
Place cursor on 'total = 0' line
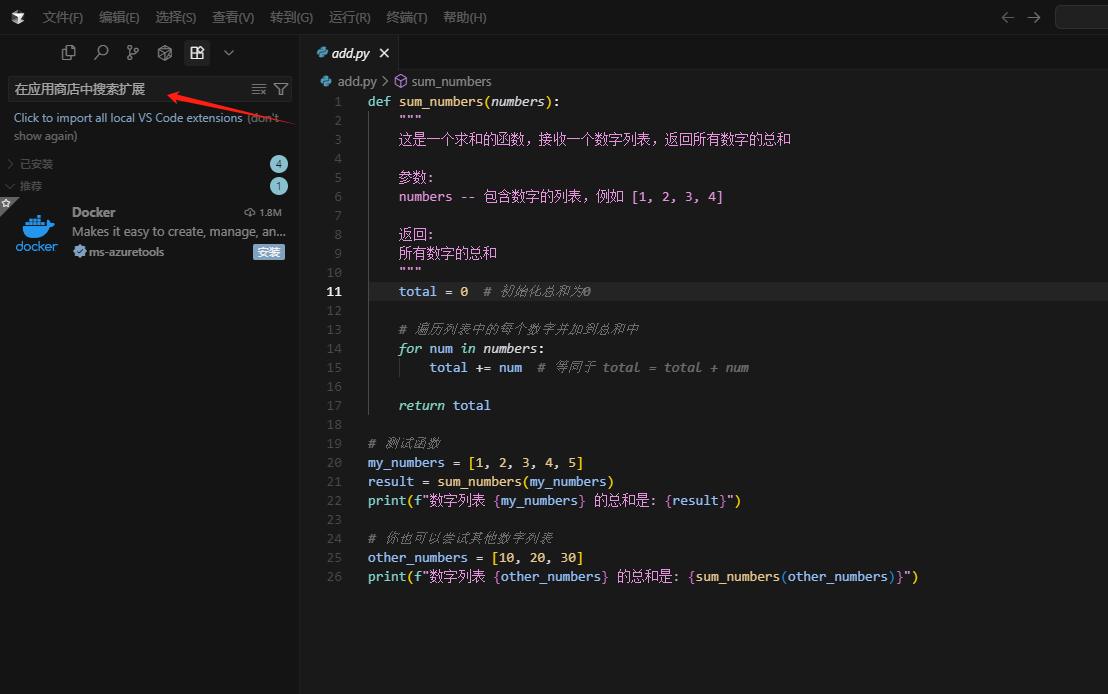click(x=433, y=291)
